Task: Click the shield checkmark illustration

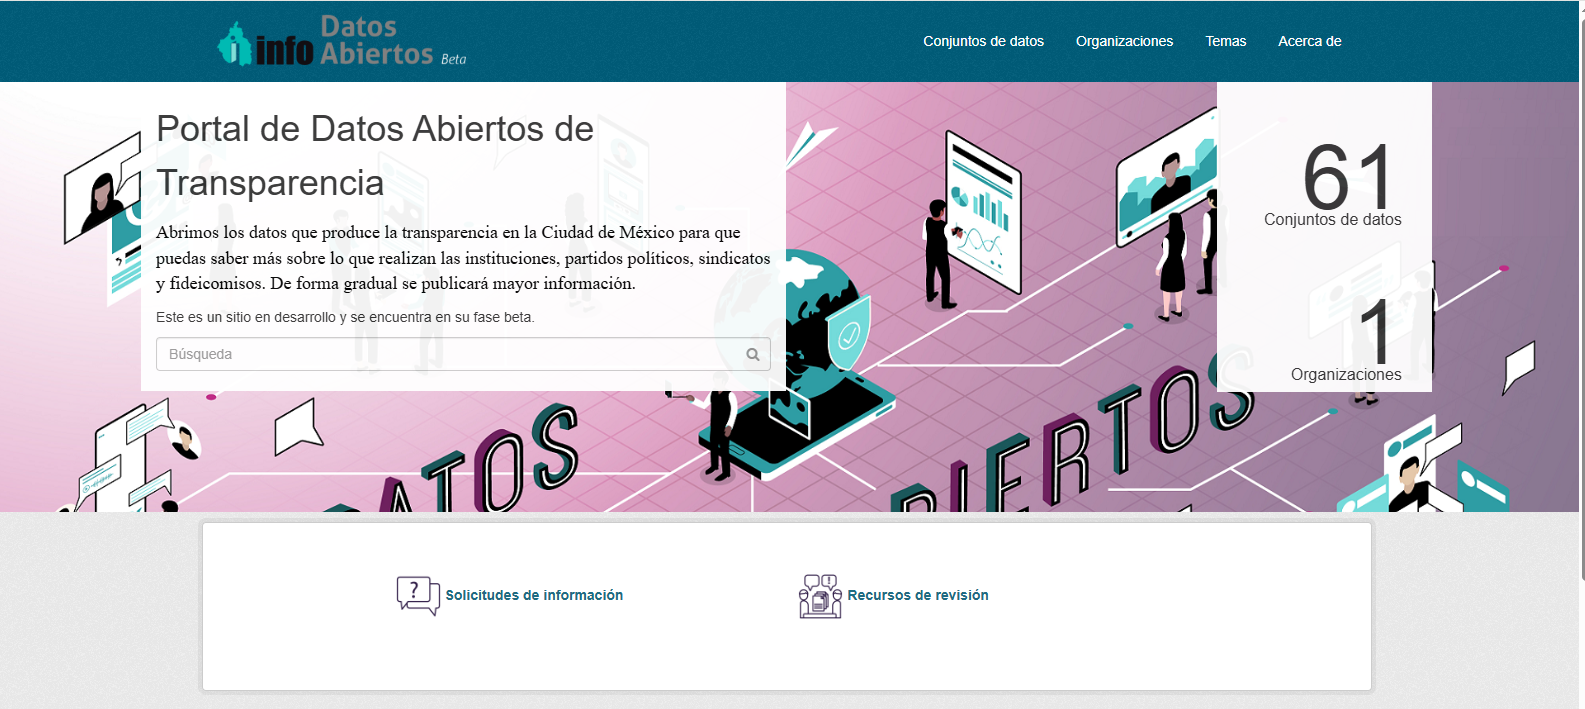Action: click(x=848, y=335)
